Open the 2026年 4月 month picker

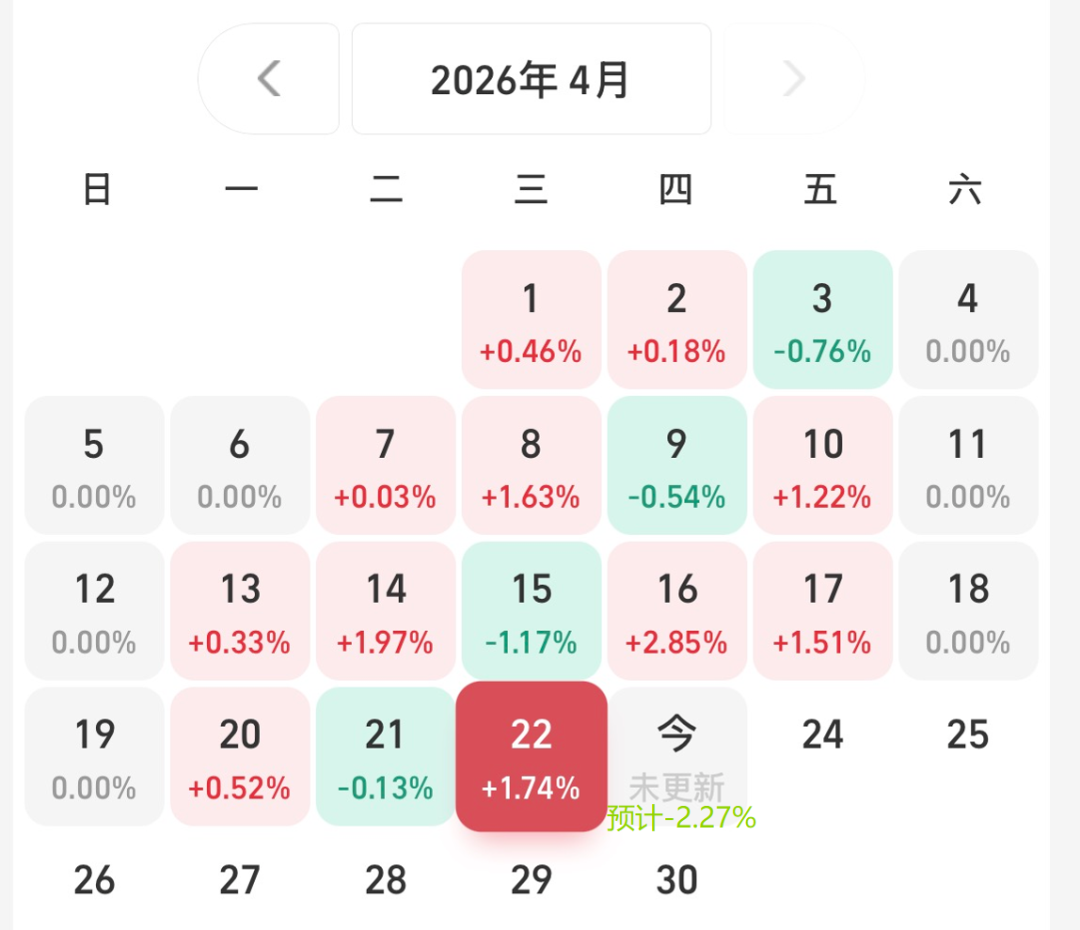531,79
